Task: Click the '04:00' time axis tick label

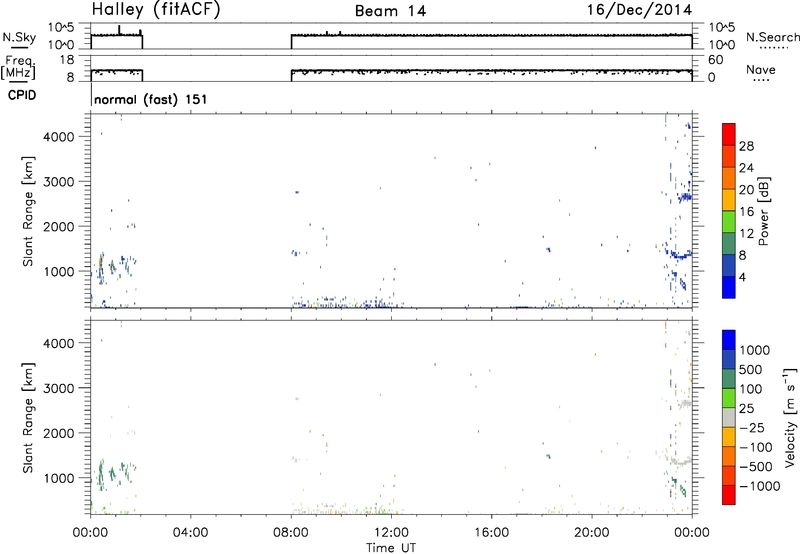Action: point(190,533)
